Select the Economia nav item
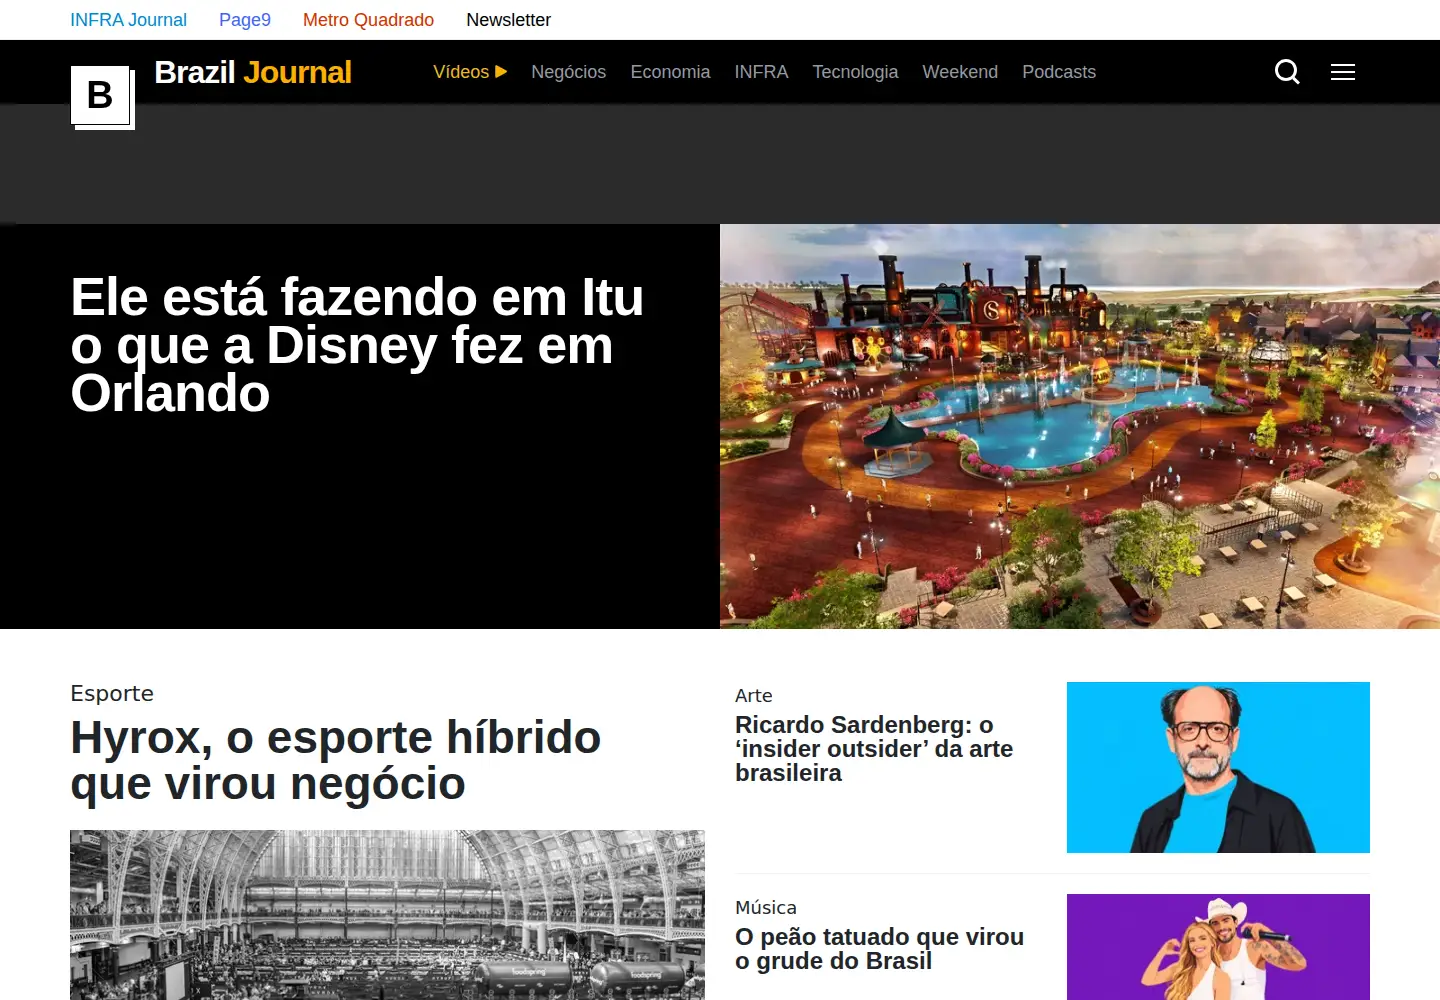The height and width of the screenshot is (1000, 1440). coord(670,72)
